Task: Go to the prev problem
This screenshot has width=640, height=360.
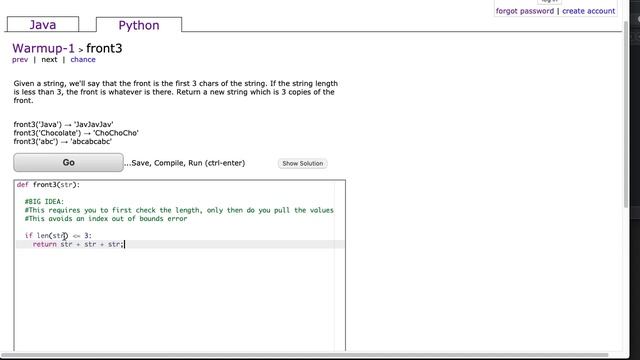Action: pyautogui.click(x=20, y=60)
